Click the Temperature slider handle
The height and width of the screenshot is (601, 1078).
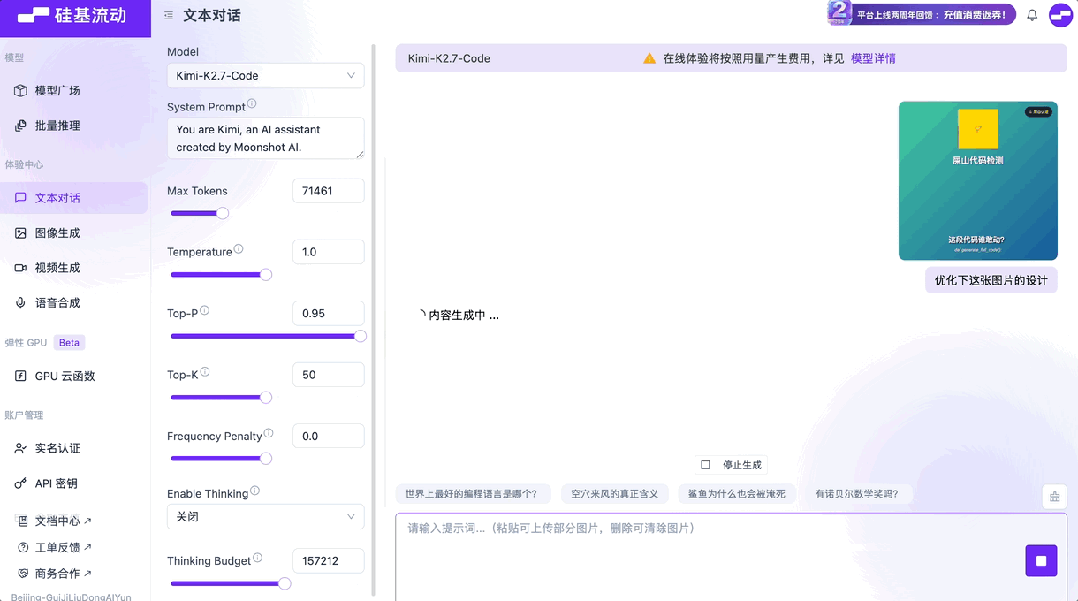pos(265,274)
